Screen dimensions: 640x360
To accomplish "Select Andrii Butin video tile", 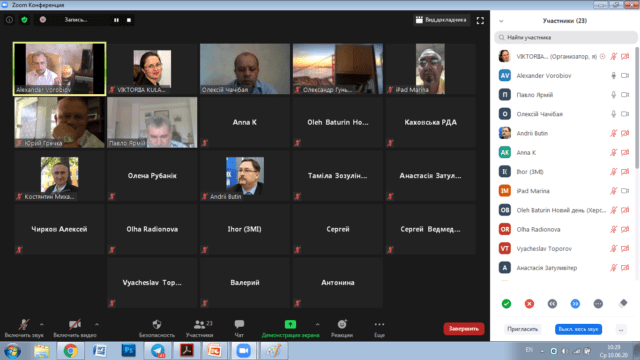I will click(x=245, y=176).
